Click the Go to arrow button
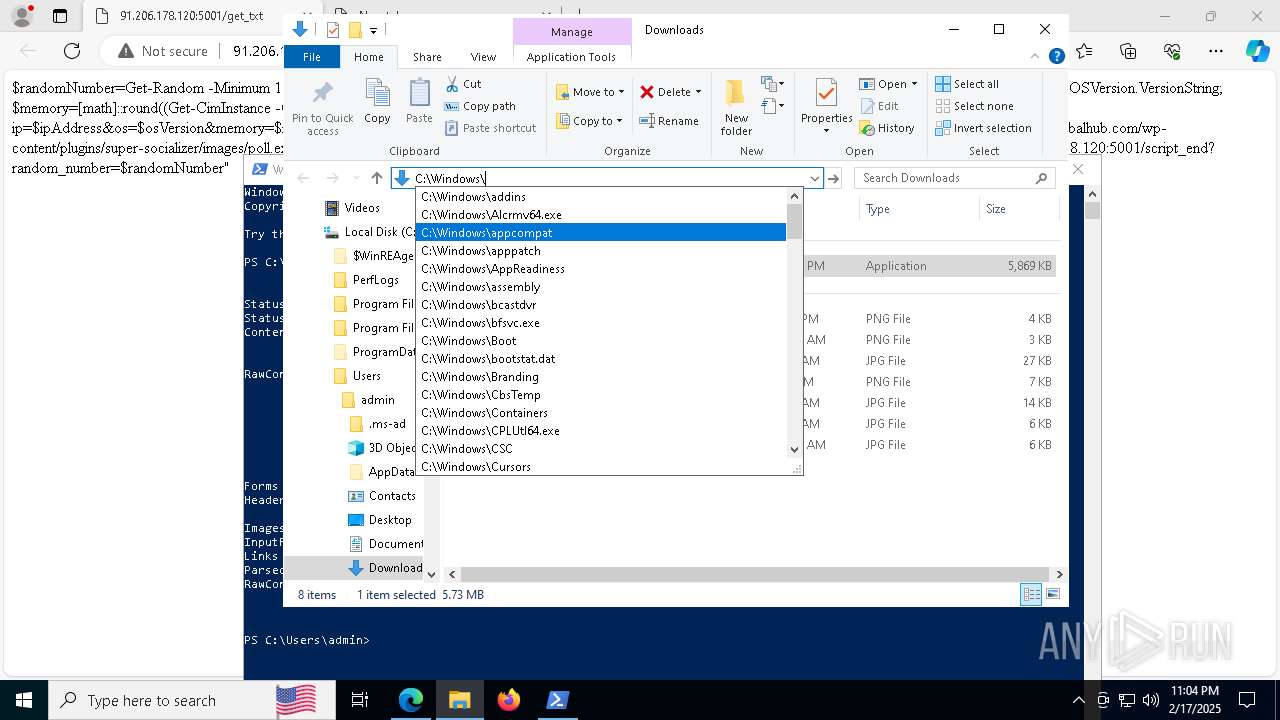 [833, 178]
